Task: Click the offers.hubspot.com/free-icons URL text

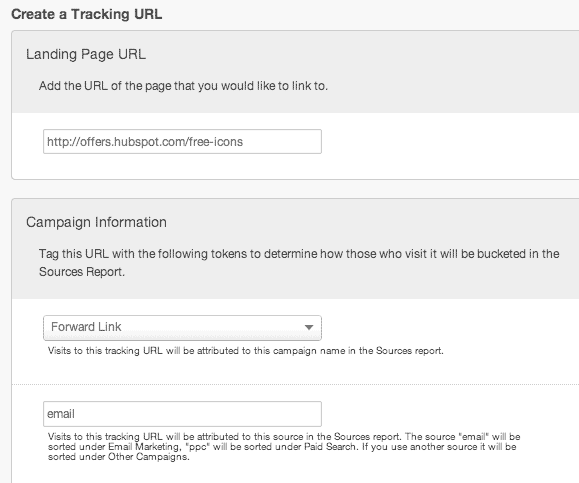Action: click(x=145, y=142)
